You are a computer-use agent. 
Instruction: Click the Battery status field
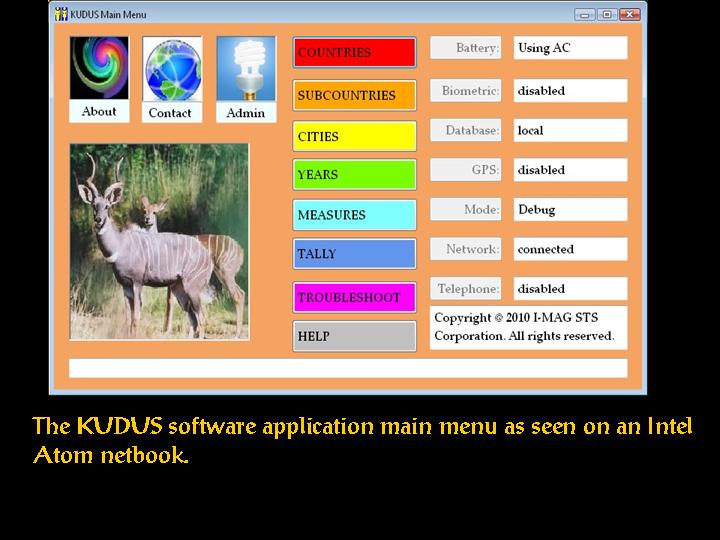[570, 48]
